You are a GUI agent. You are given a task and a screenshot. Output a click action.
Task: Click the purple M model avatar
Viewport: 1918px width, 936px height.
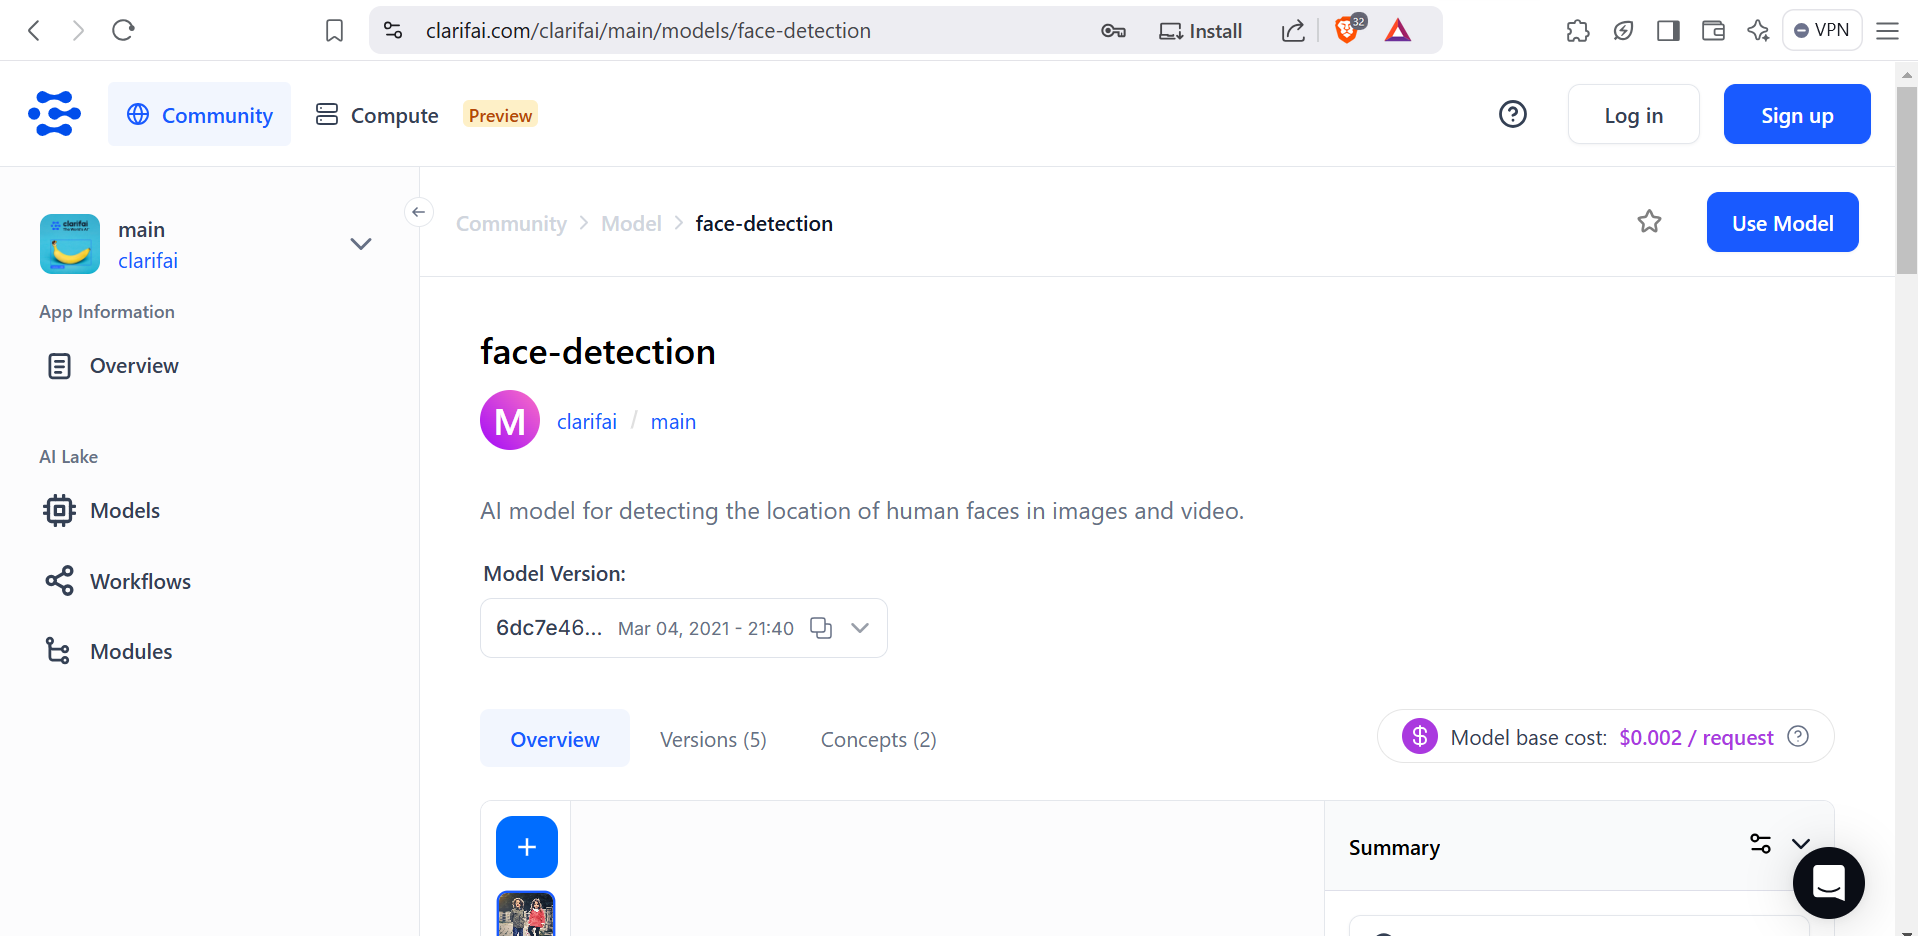pyautogui.click(x=510, y=420)
